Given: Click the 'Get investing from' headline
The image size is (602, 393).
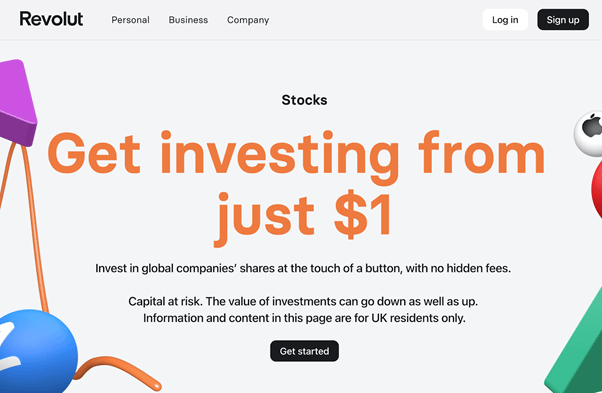Looking at the screenshot, I should tap(296, 156).
